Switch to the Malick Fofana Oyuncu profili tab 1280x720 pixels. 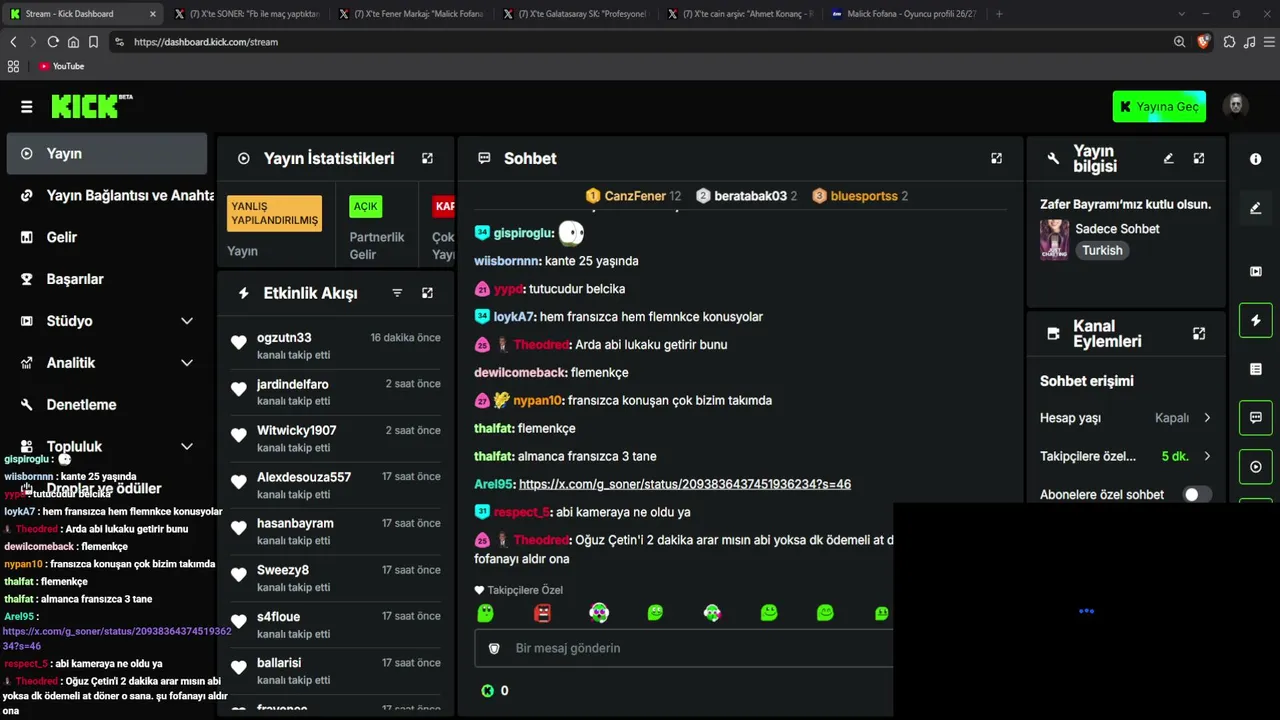pyautogui.click(x=904, y=14)
